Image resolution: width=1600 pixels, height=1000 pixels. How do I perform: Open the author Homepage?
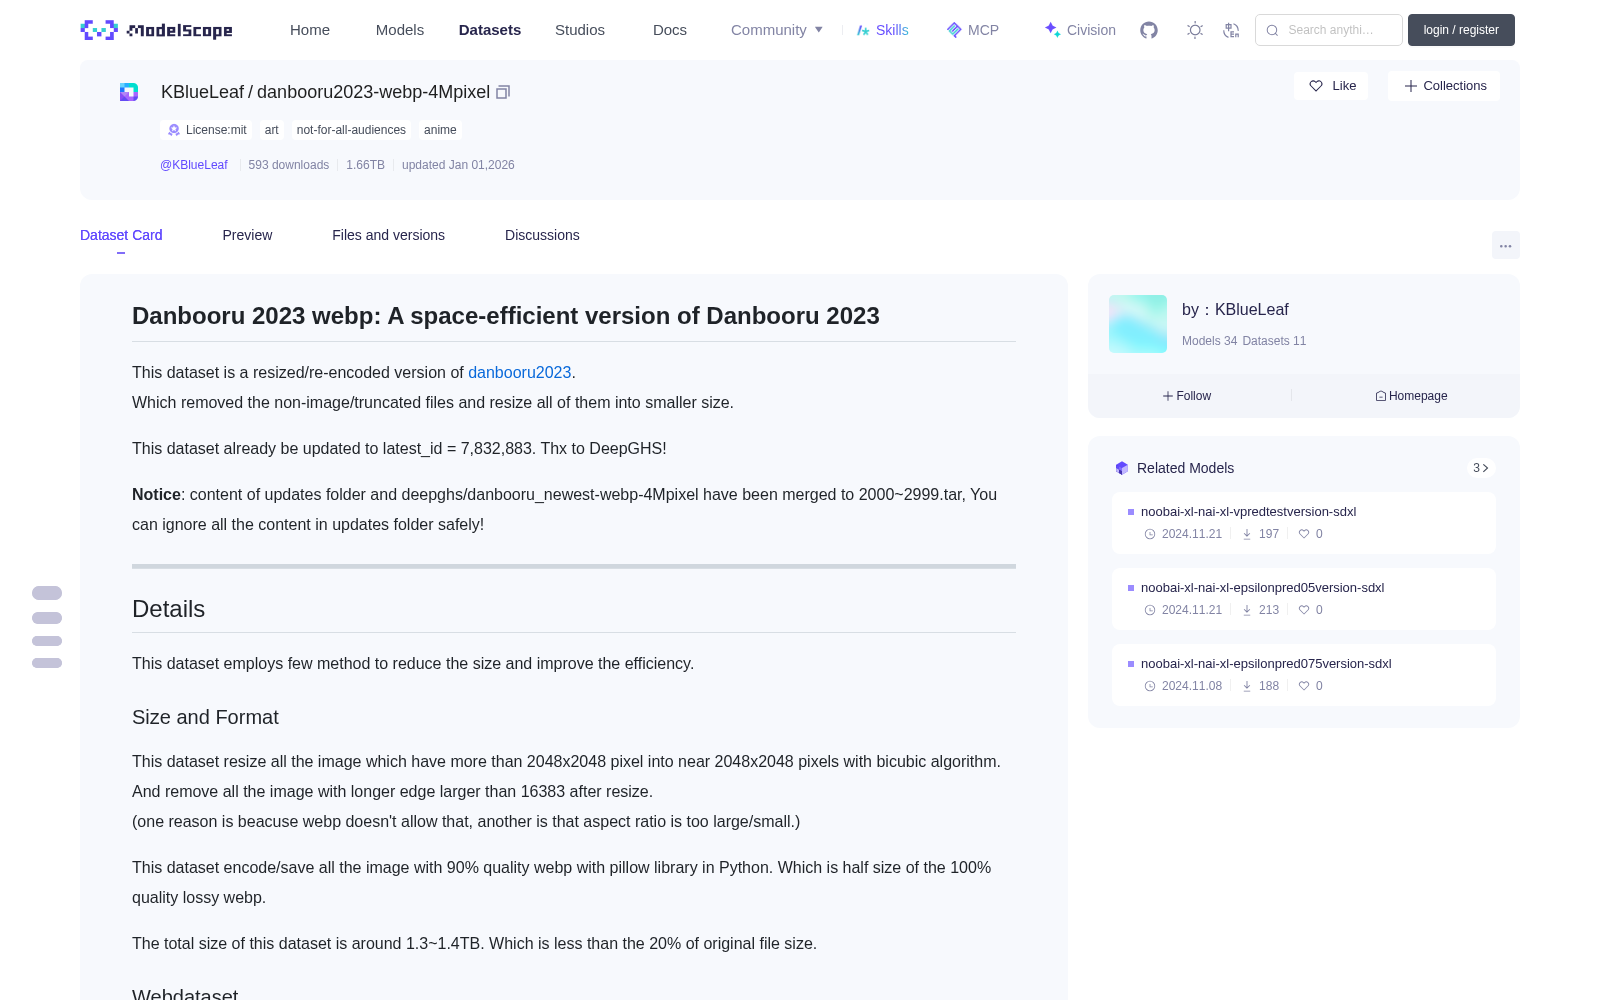point(1411,396)
